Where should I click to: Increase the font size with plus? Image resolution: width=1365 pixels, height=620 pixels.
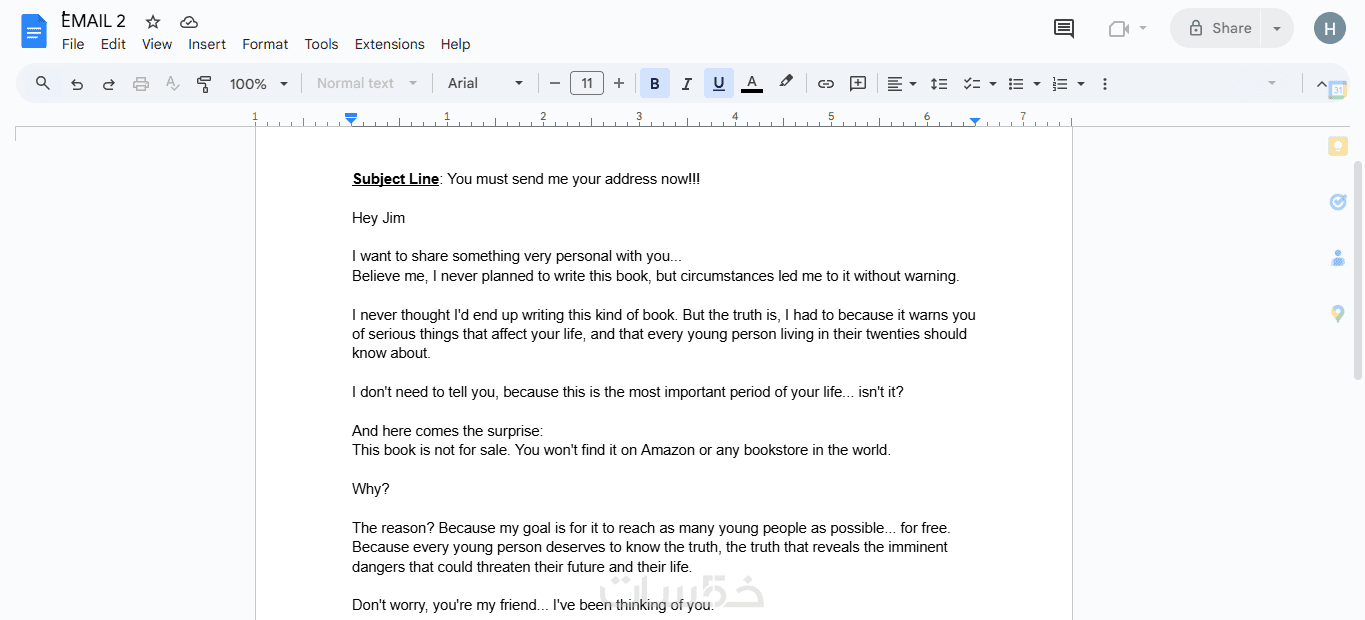click(x=619, y=84)
